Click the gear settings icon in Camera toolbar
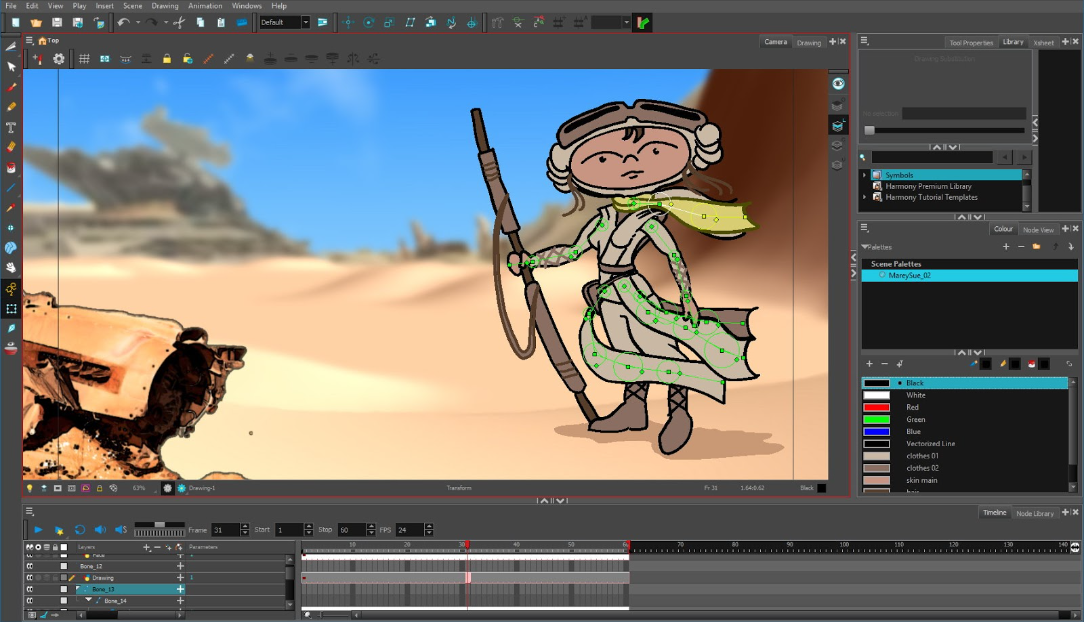1084x622 pixels. 59,59
